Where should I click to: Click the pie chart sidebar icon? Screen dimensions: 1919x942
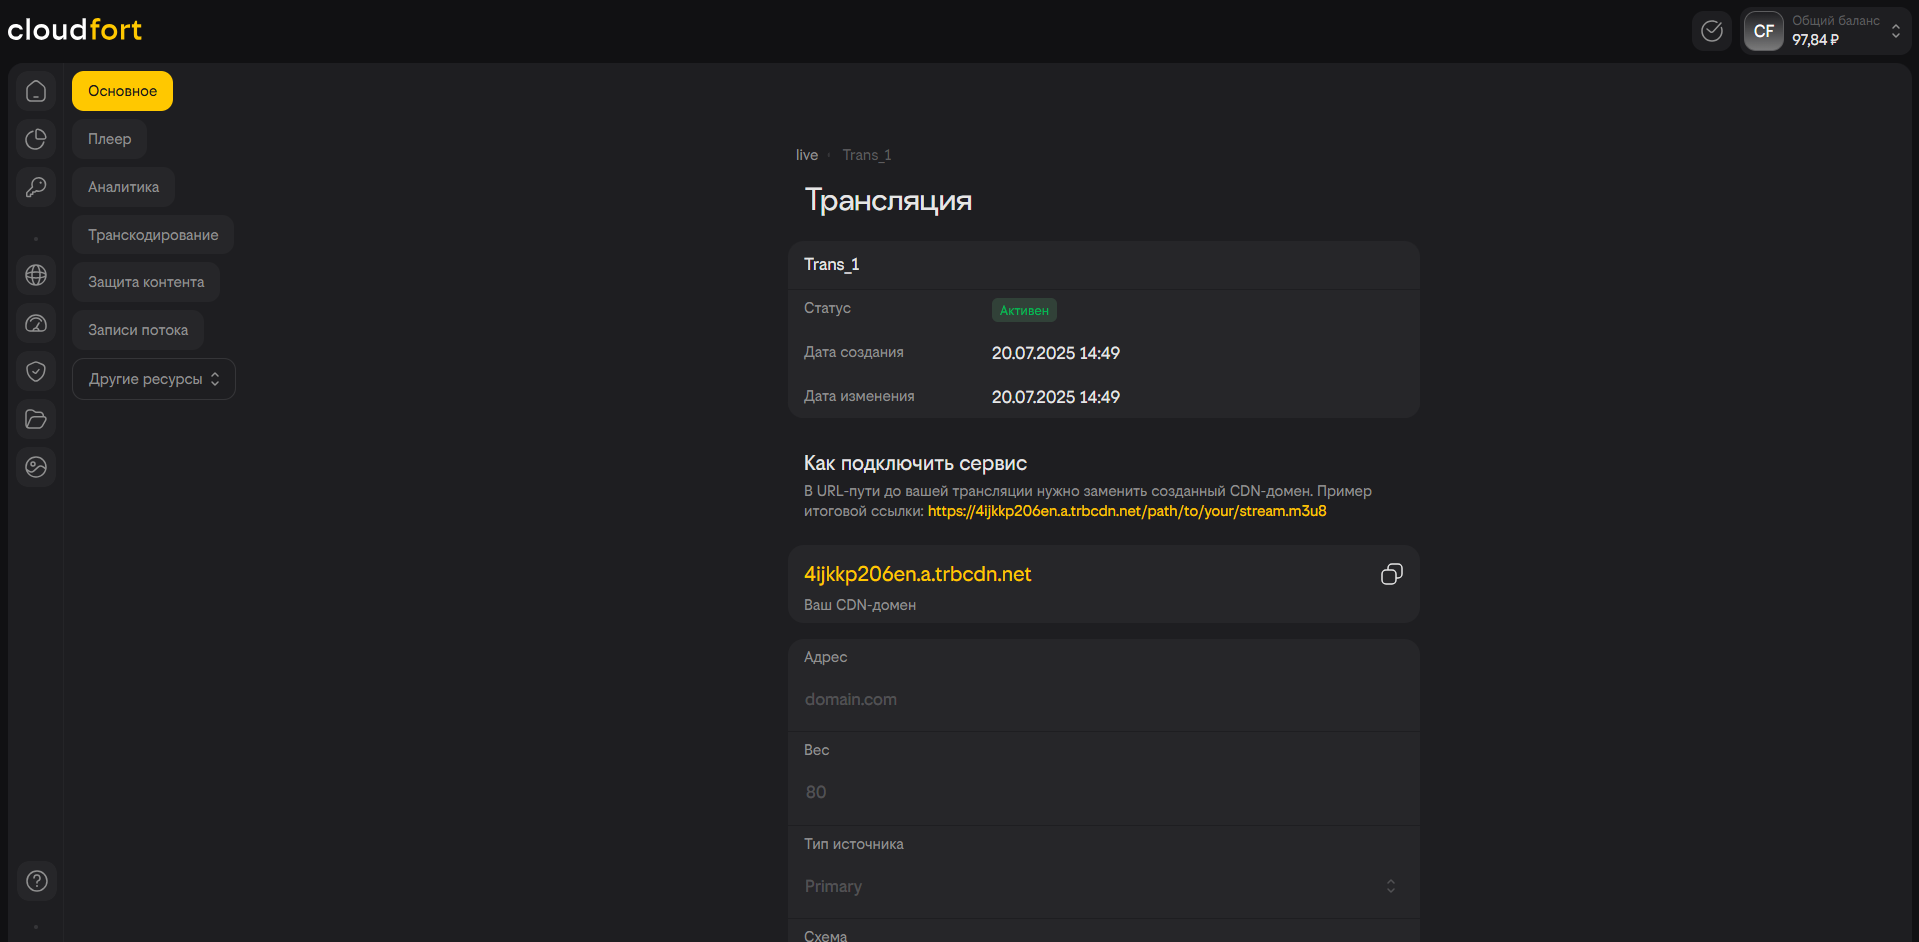36,139
